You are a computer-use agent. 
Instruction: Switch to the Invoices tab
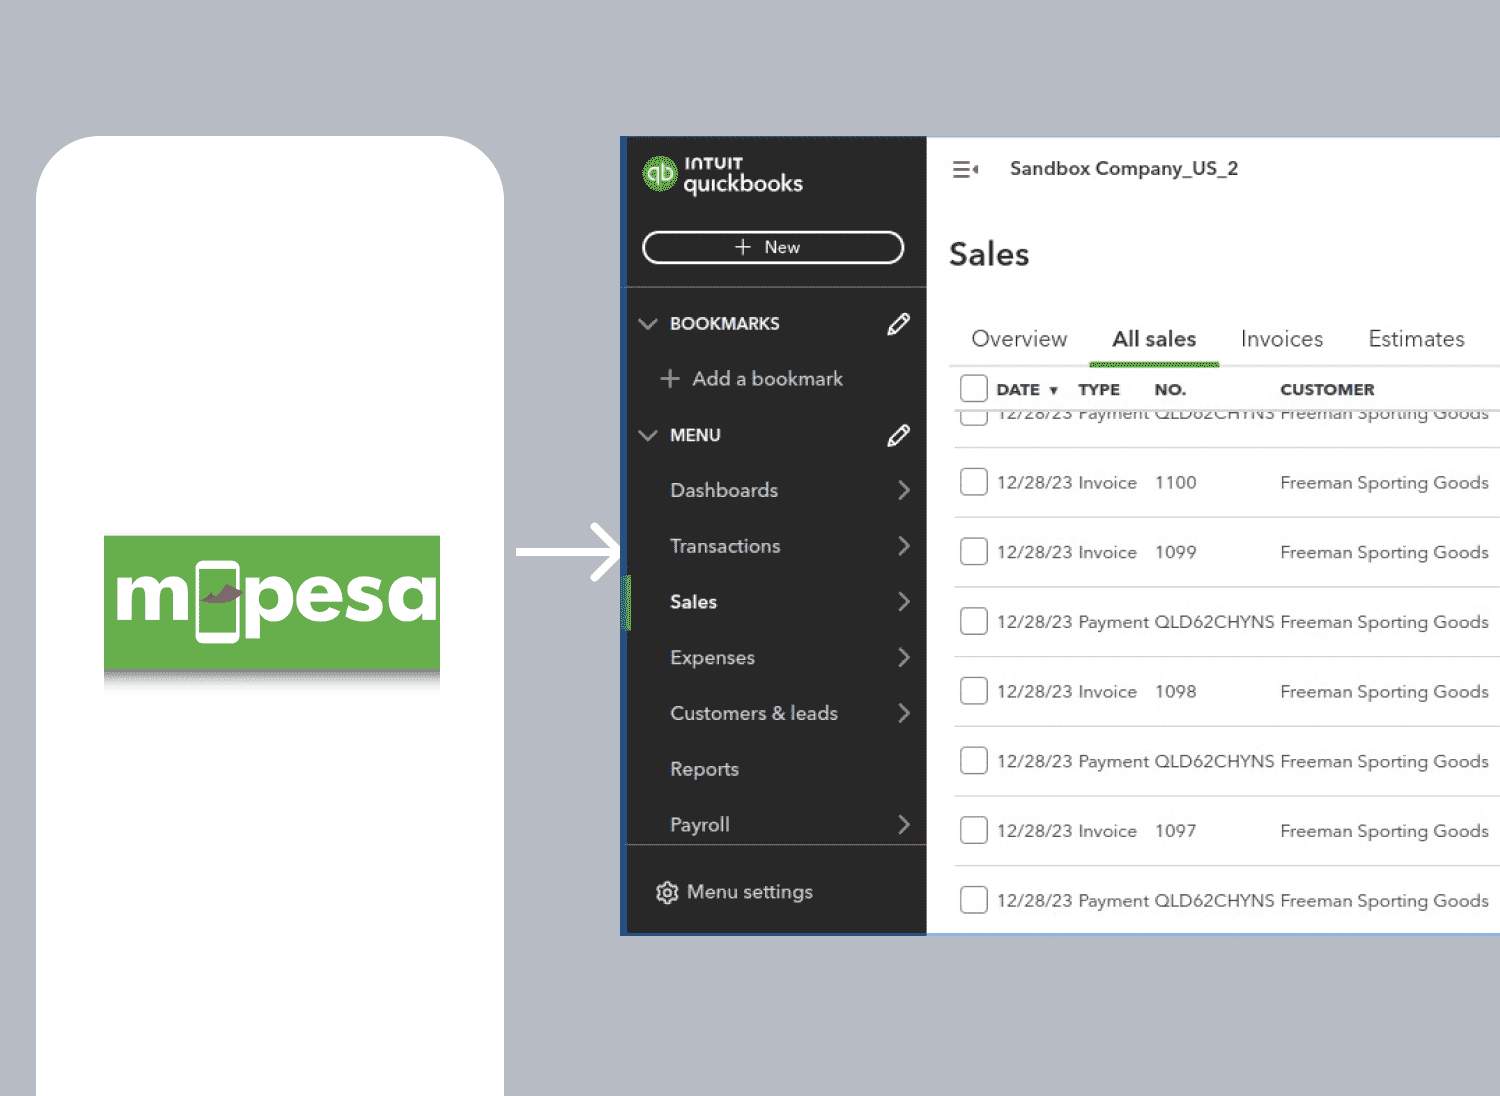pos(1281,339)
